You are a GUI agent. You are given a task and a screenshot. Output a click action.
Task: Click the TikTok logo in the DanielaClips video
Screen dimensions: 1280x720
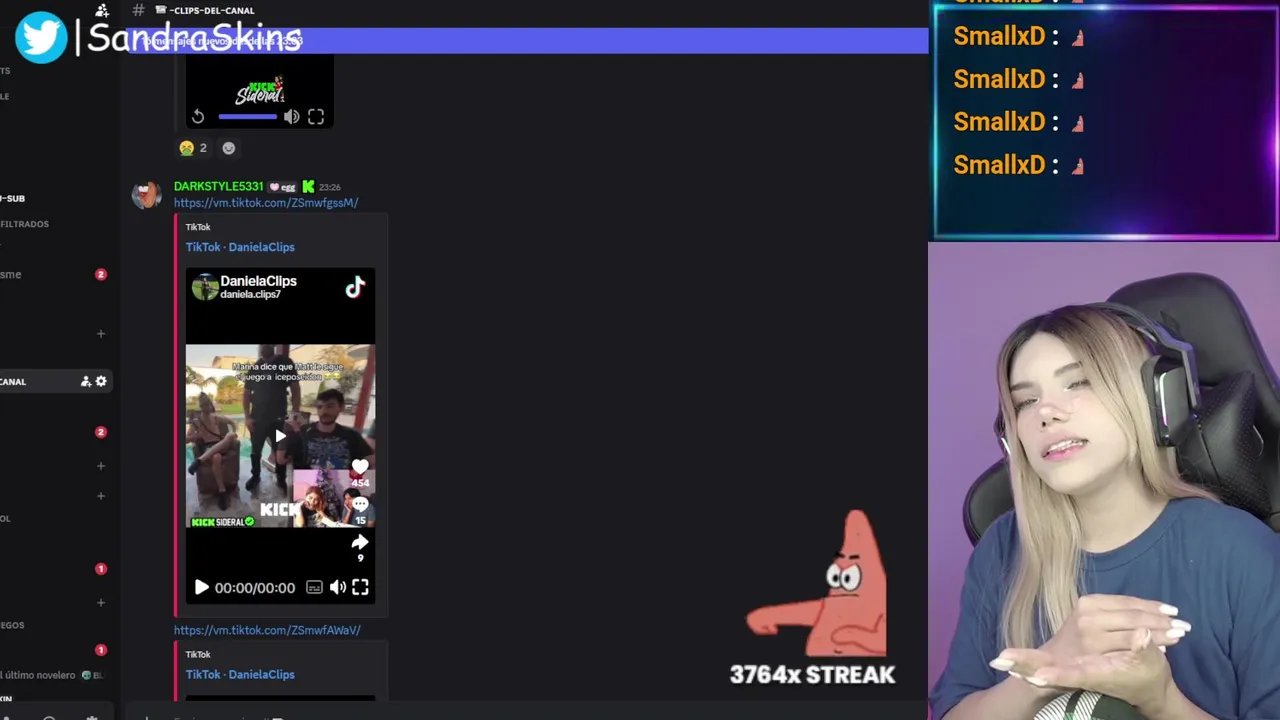pyautogui.click(x=355, y=288)
